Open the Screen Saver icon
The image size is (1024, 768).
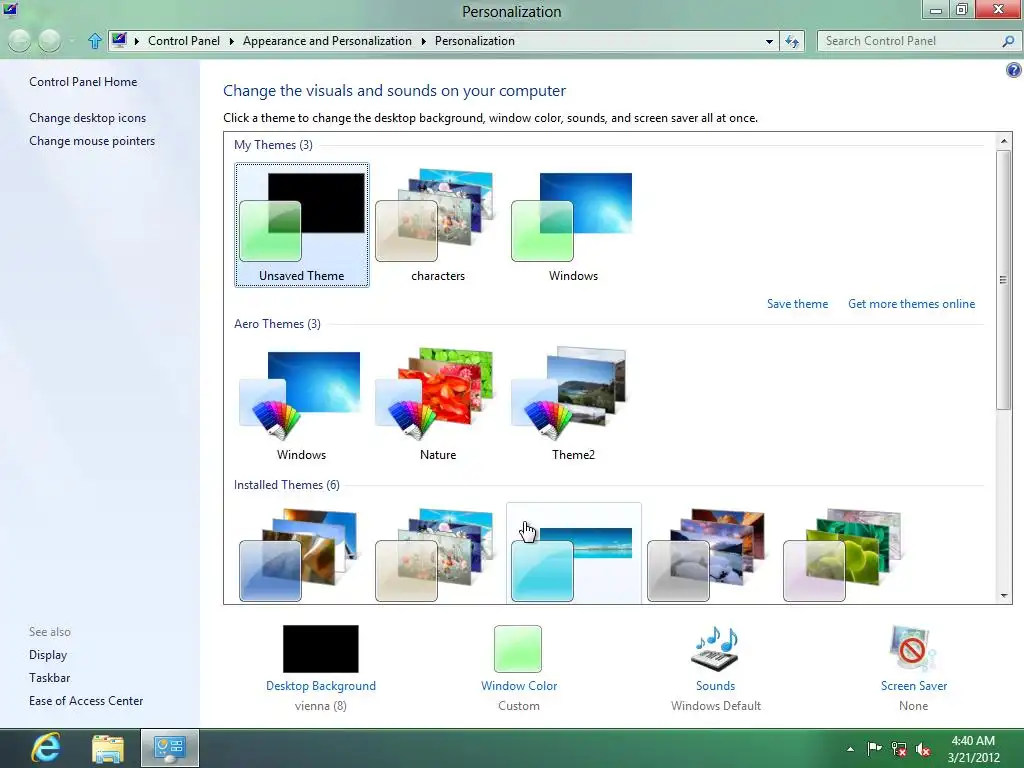click(x=913, y=648)
